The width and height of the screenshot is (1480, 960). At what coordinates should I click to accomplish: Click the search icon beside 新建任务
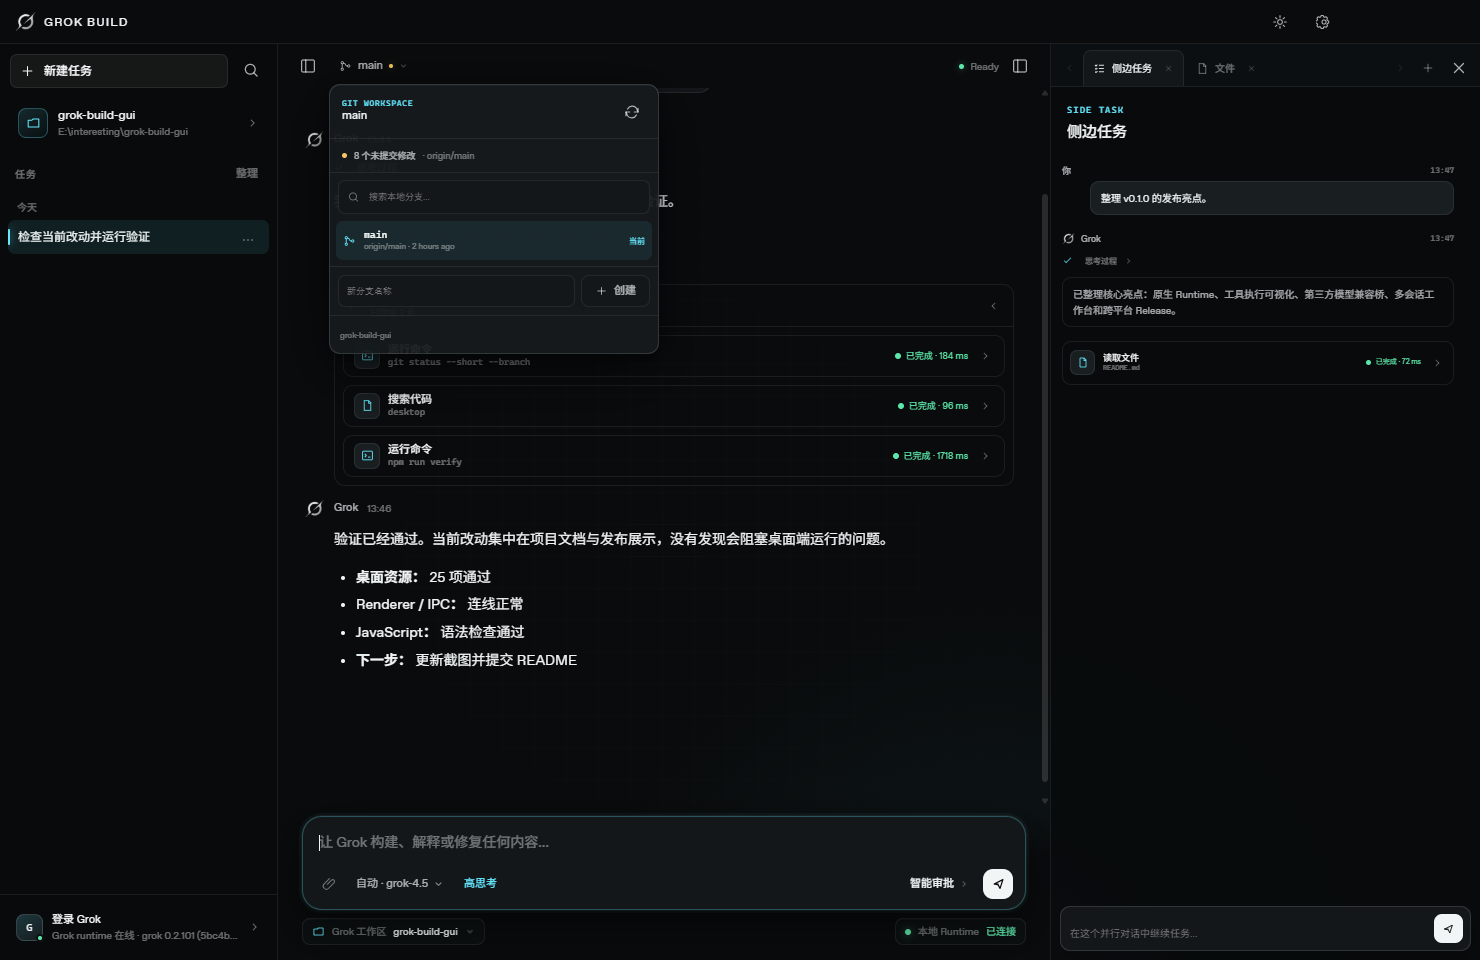[x=251, y=71]
